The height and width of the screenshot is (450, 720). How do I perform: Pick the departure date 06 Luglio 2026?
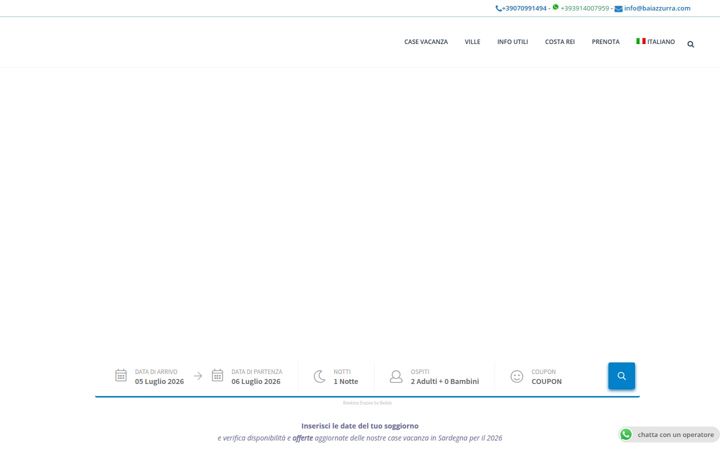coord(256,382)
